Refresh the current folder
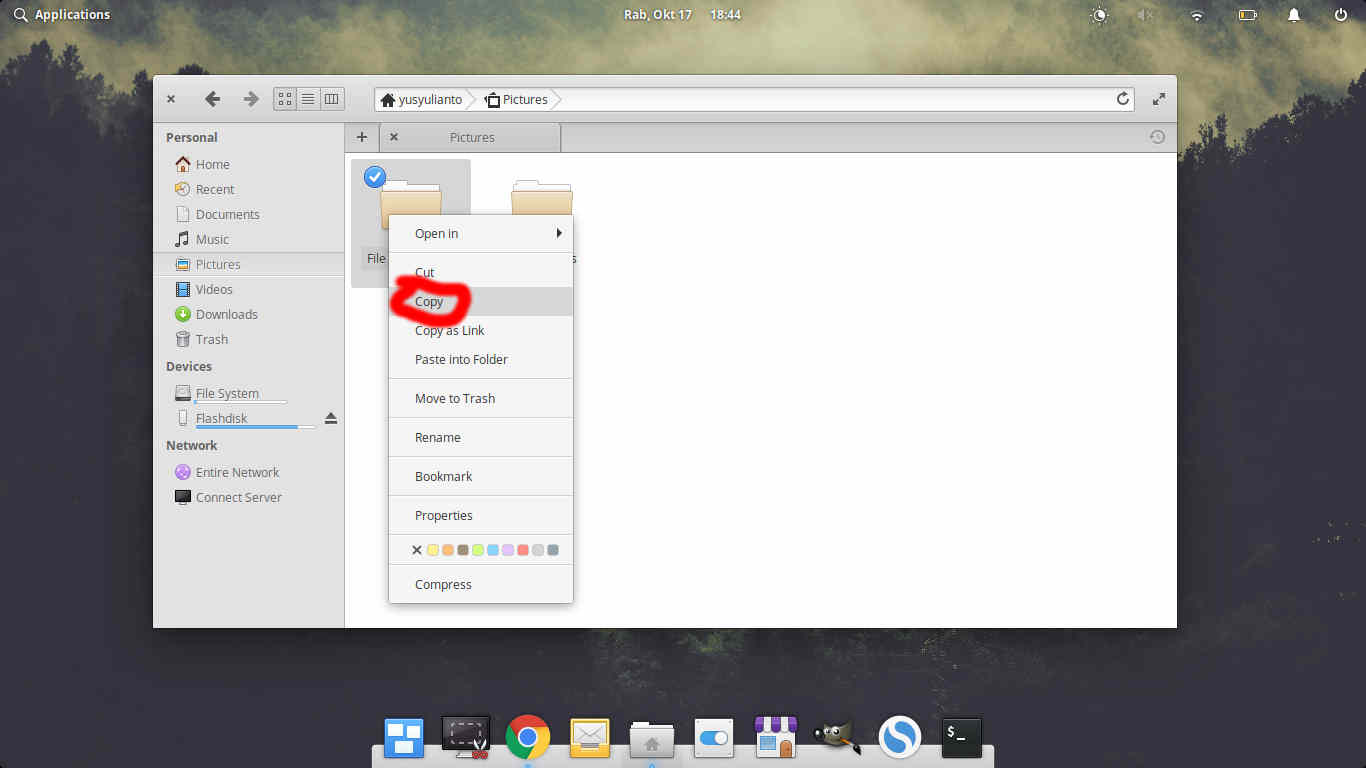This screenshot has width=1366, height=768. (1123, 99)
